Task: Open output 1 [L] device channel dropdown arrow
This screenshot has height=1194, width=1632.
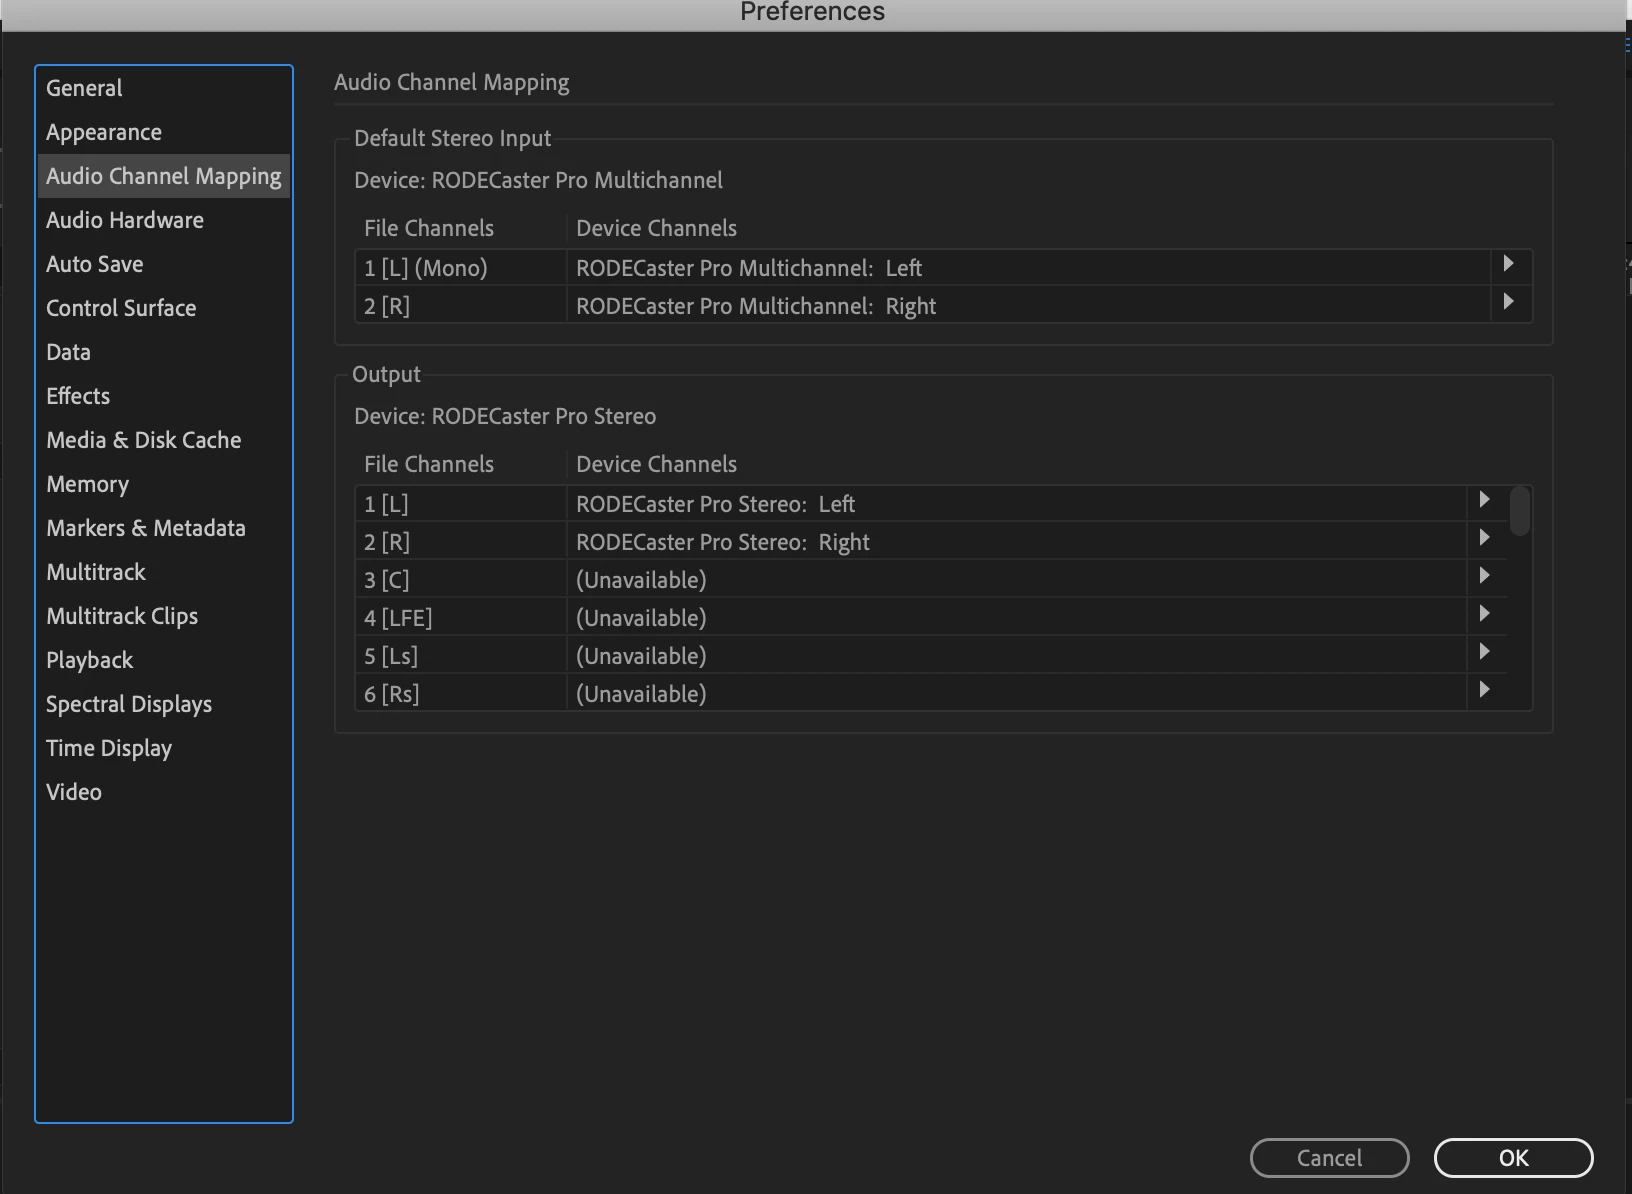Action: tap(1485, 500)
